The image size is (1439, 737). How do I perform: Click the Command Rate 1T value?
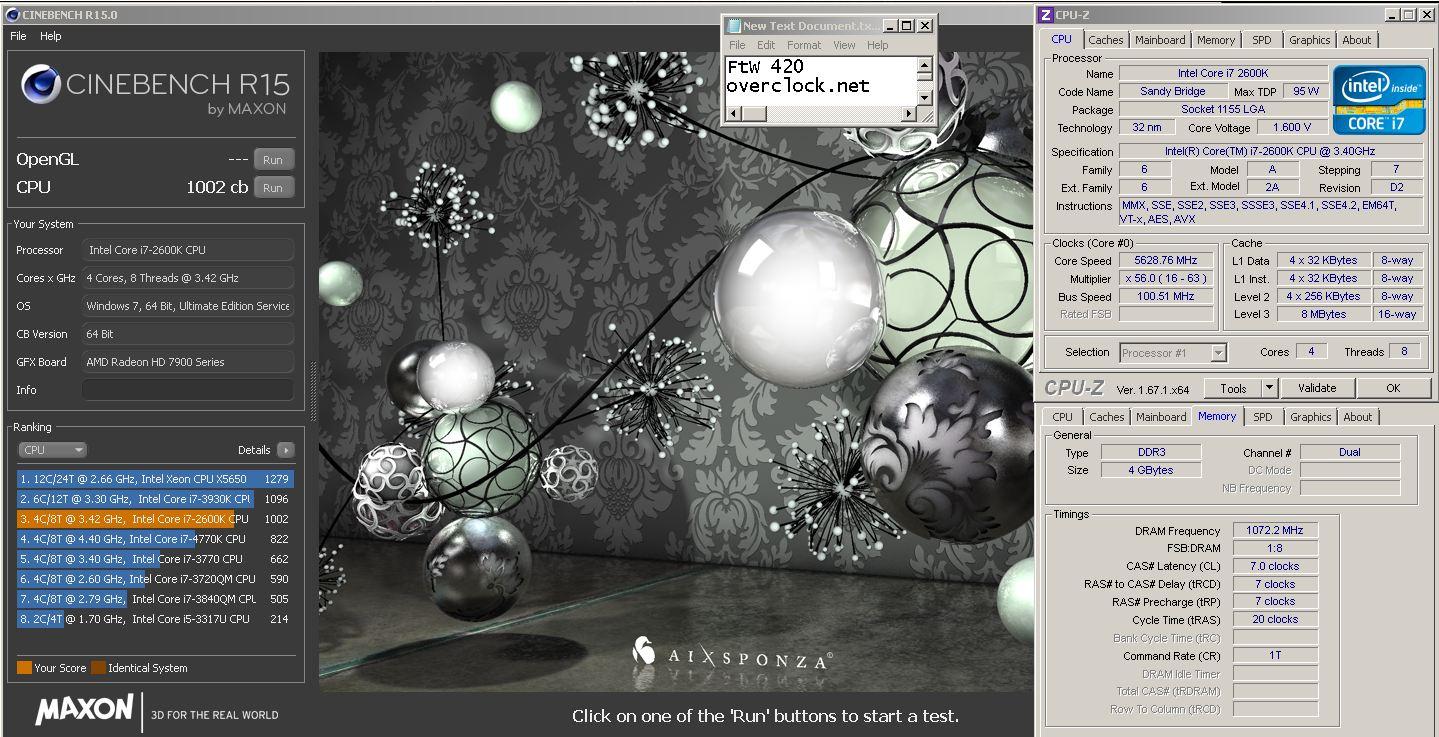tap(1275, 656)
